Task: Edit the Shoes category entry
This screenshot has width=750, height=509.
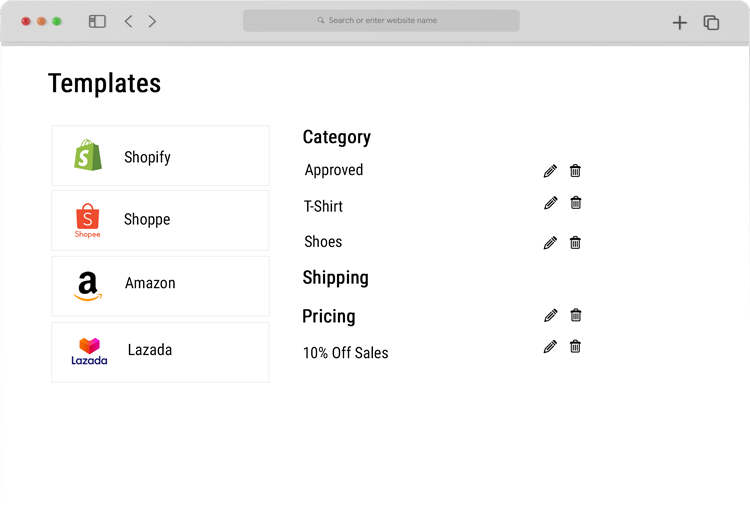Action: [x=550, y=243]
